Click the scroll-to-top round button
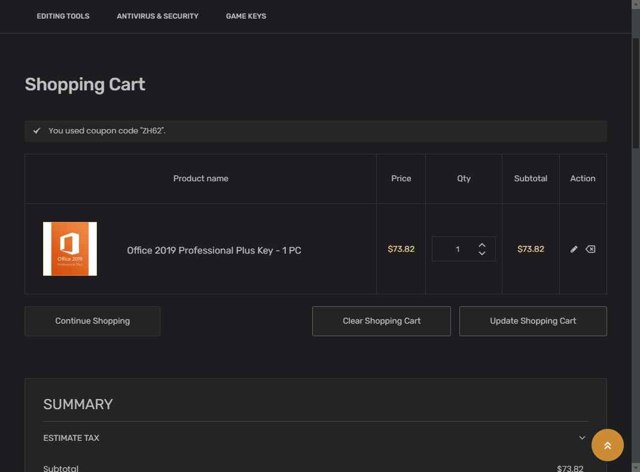 pos(607,445)
